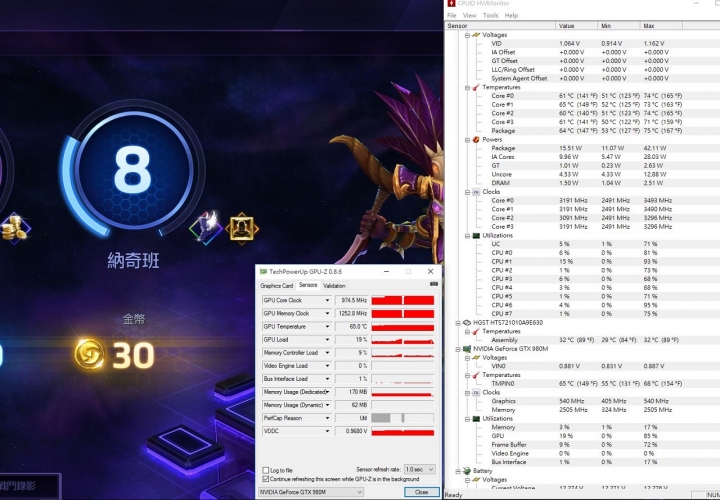Image resolution: width=720 pixels, height=500 pixels.
Task: Click the Value column header in HWMonitor
Action: click(x=577, y=26)
